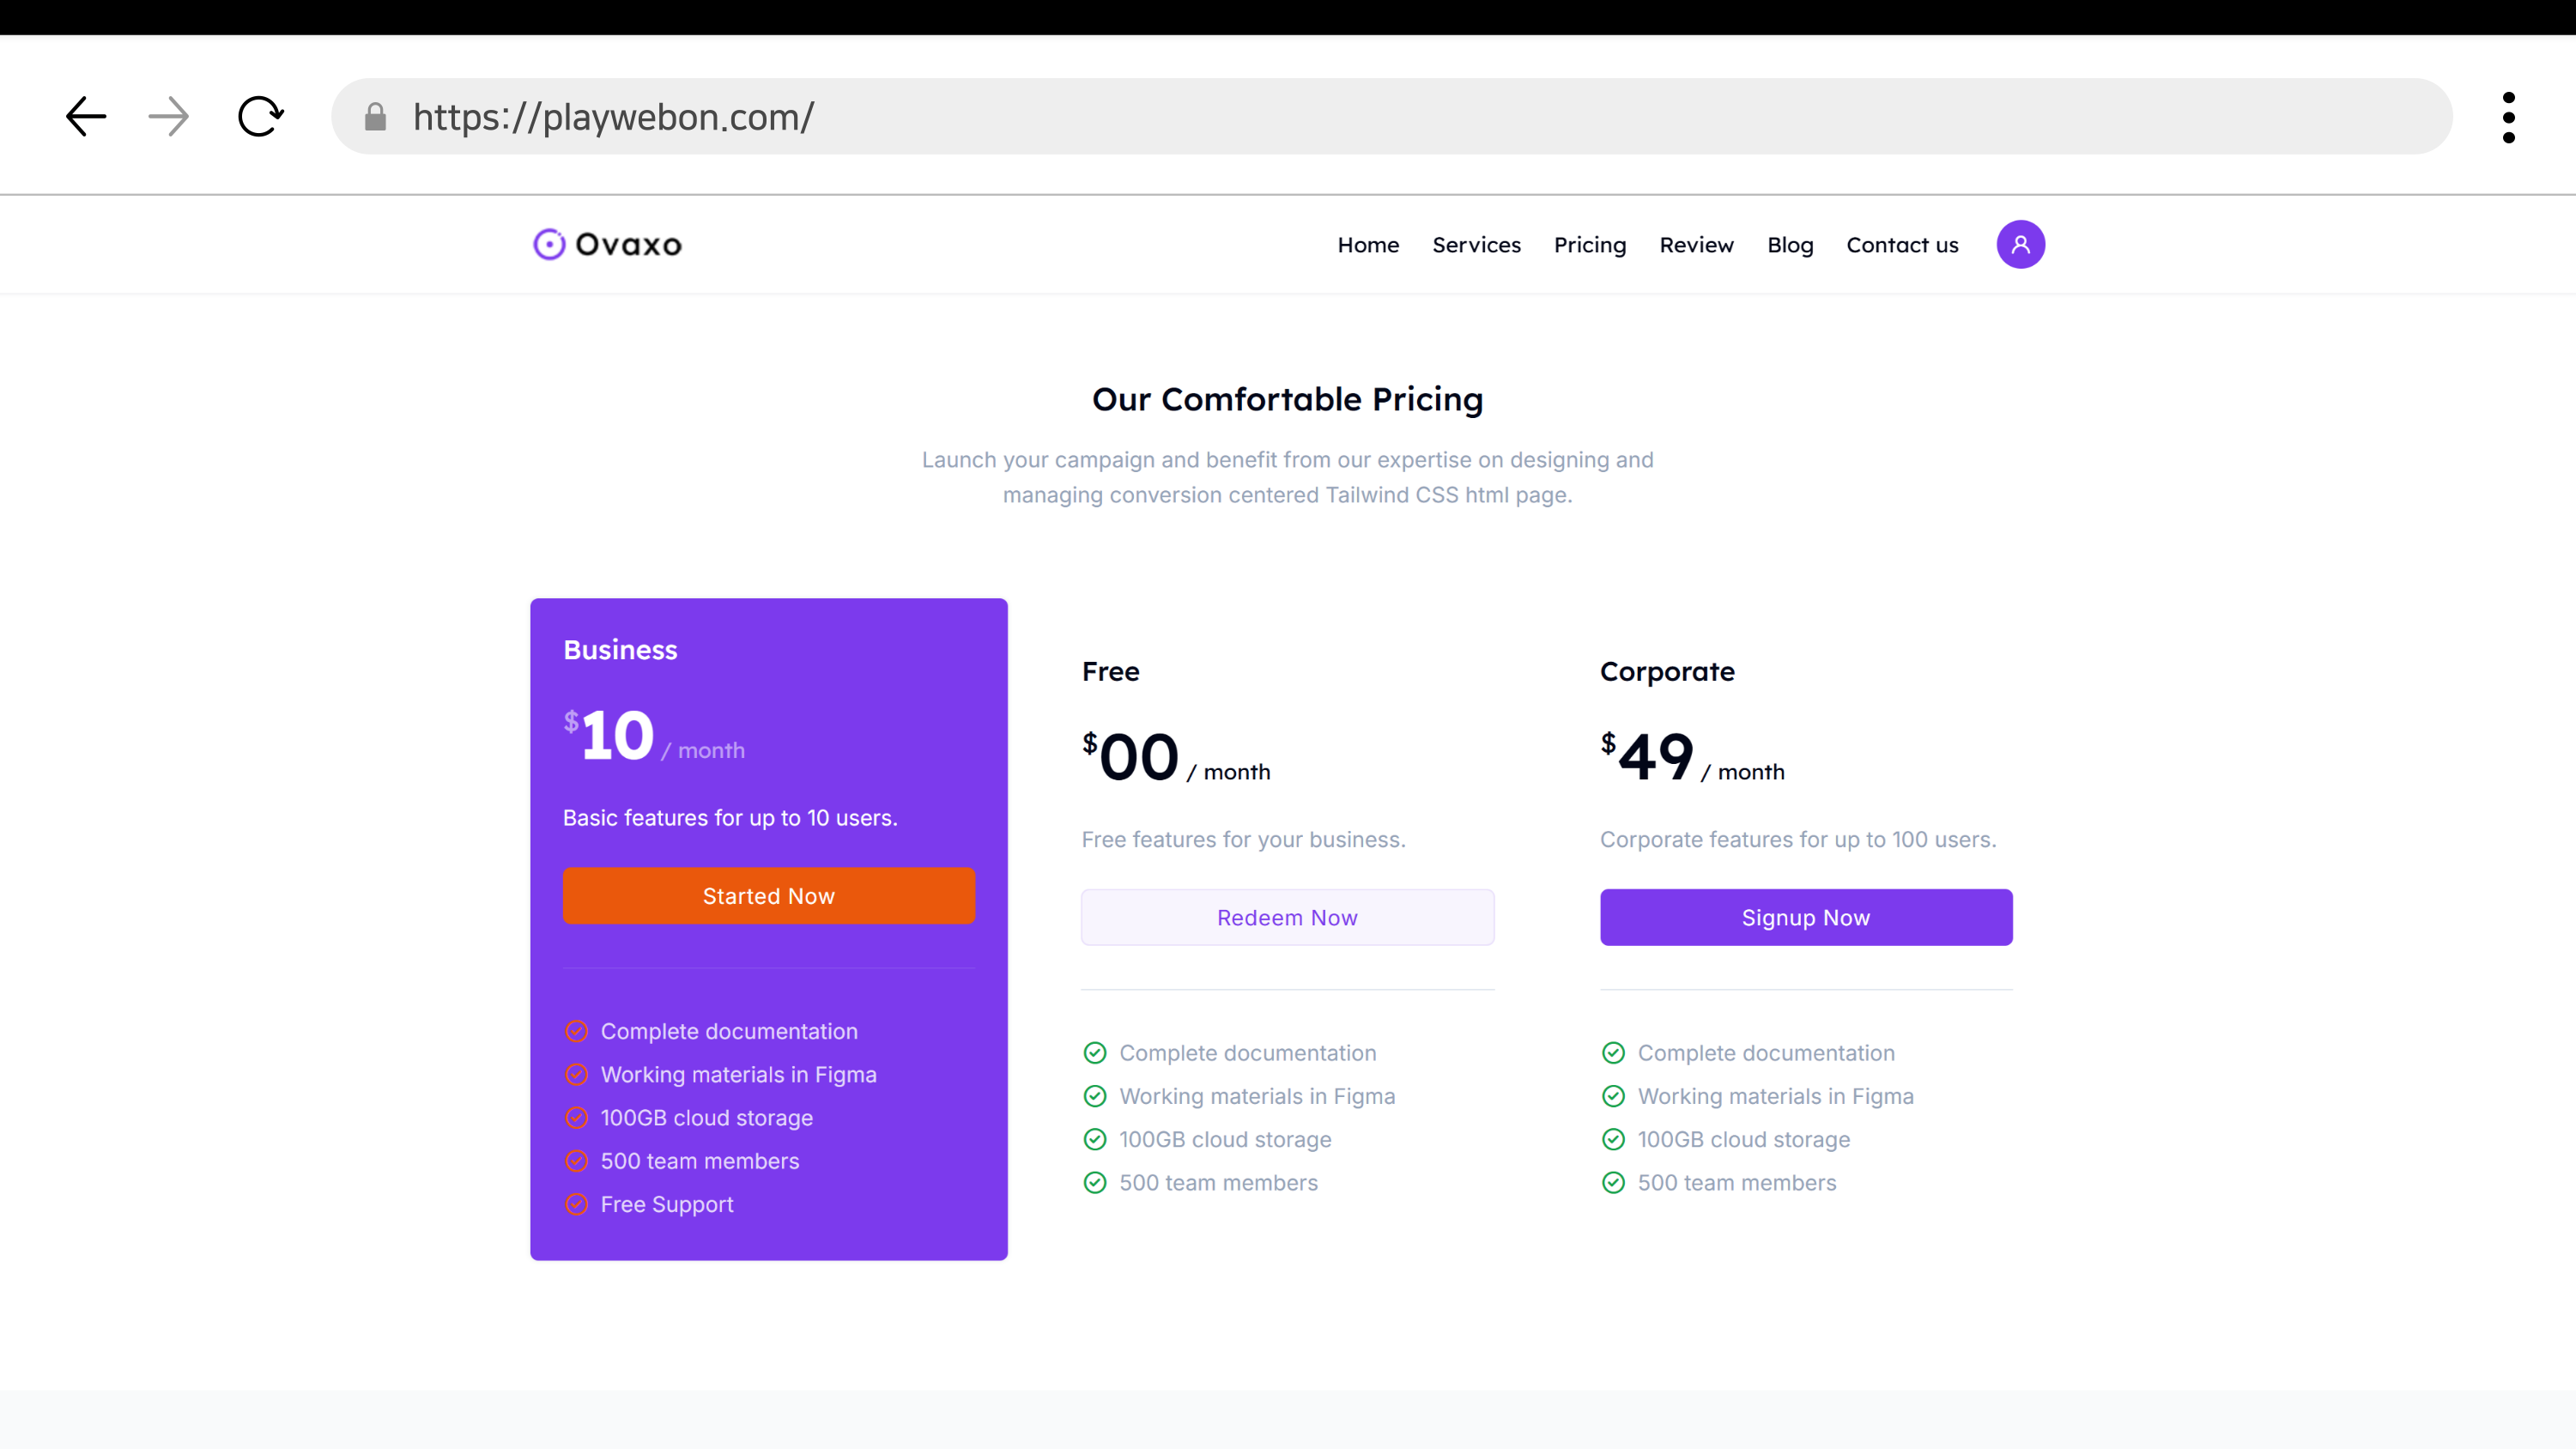
Task: Reload the page with the refresh icon
Action: pyautogui.click(x=260, y=116)
